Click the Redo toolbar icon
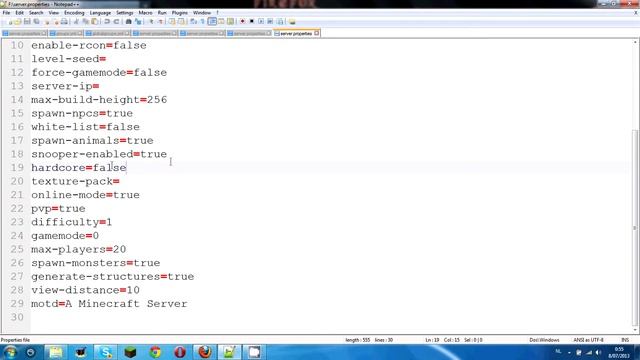 click(x=116, y=21)
